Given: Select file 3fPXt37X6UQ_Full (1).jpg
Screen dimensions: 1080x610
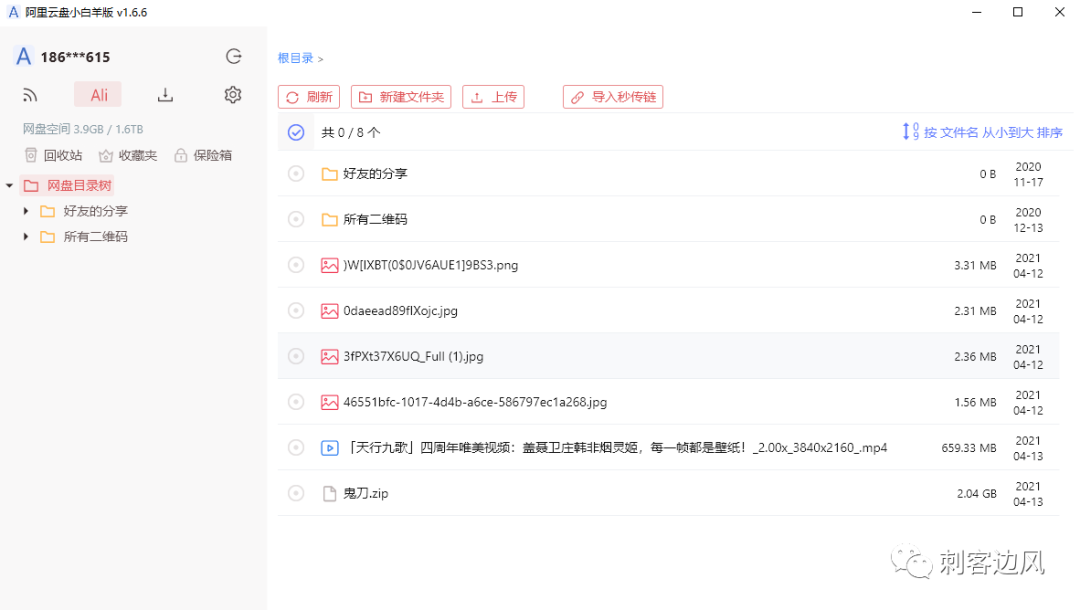Looking at the screenshot, I should pyautogui.click(x=413, y=356).
